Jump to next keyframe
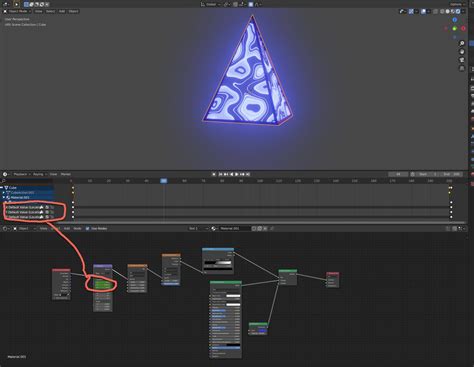474x367 pixels. tap(242, 174)
